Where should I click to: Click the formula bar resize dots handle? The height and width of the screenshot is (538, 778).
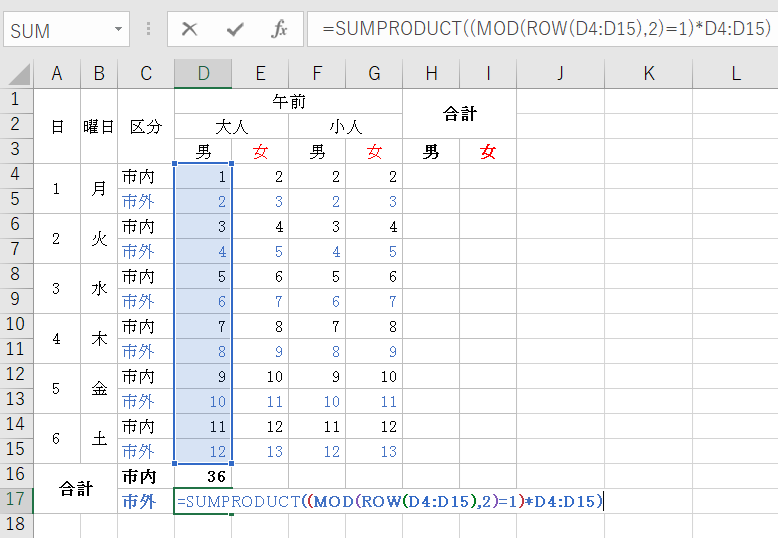(x=148, y=29)
